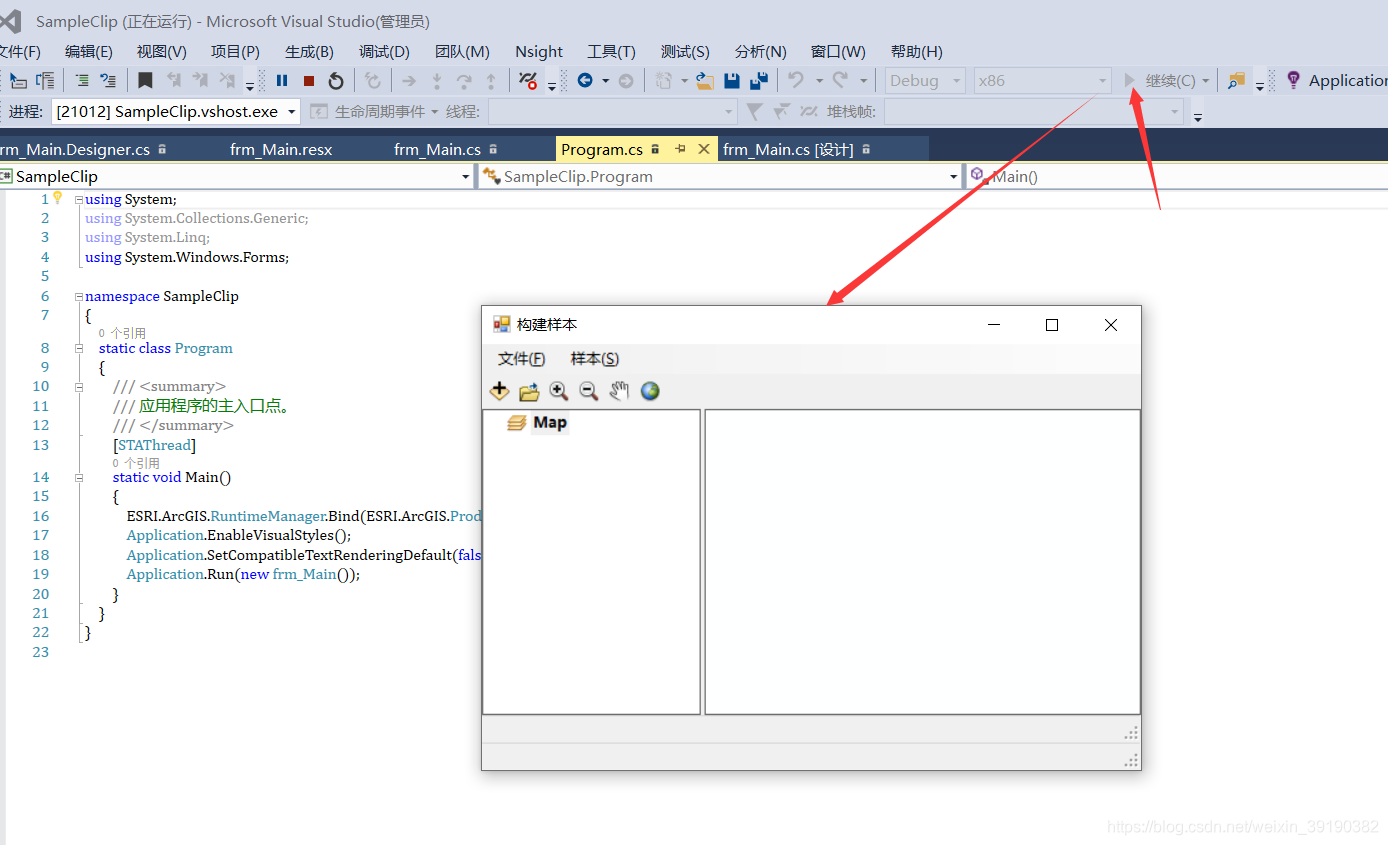Click the breakpoint settings icon with red circle
The image size is (1388, 845).
(529, 81)
